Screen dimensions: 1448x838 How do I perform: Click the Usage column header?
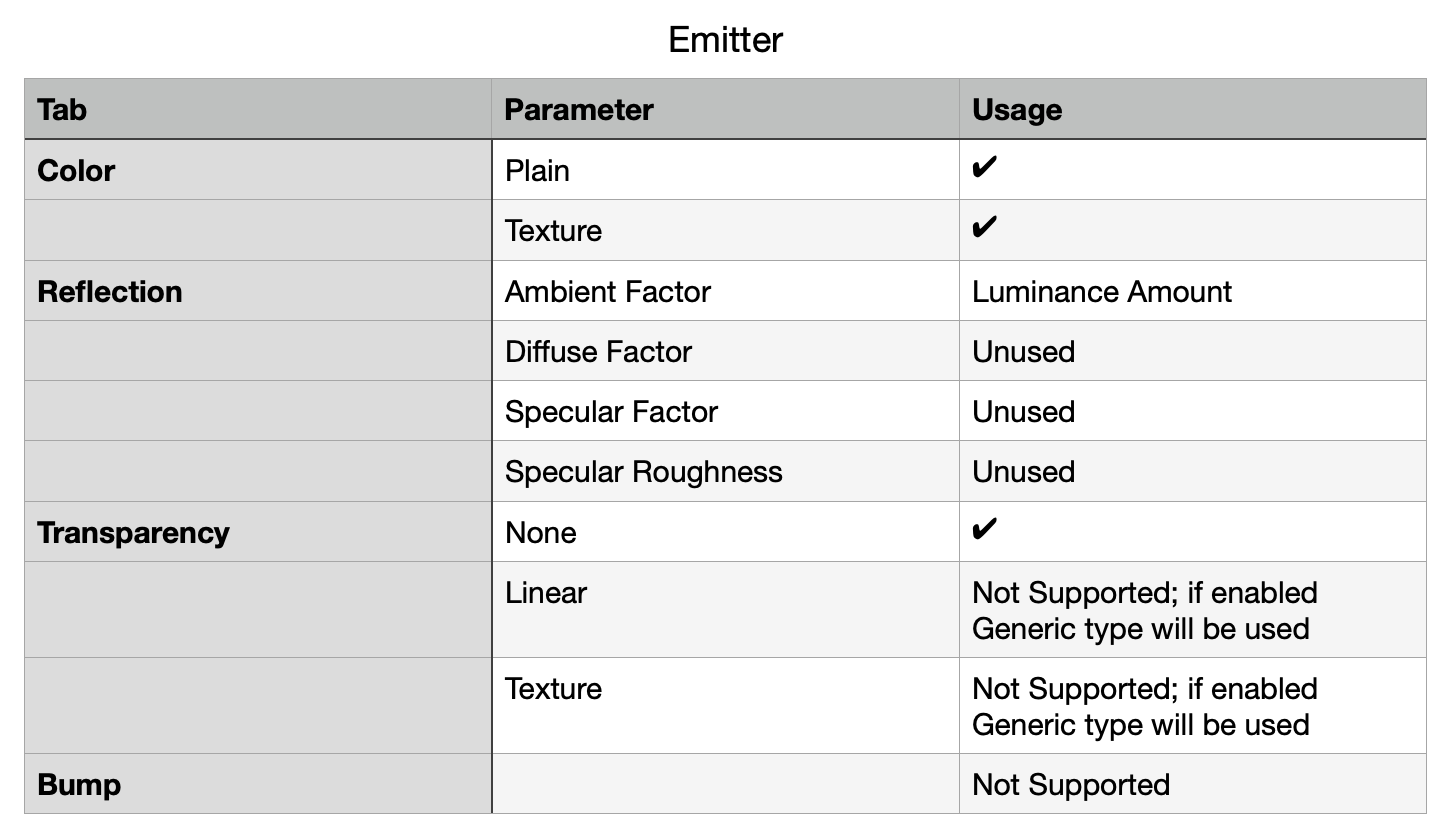click(1017, 109)
